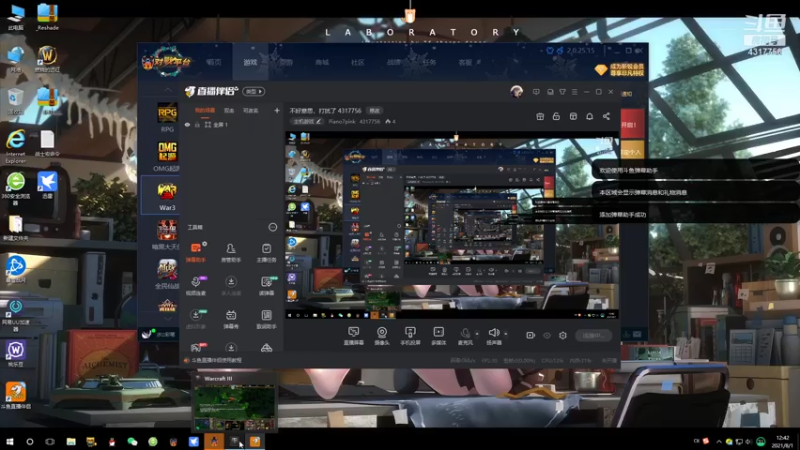Select the first scene tab in orange

click(x=205, y=110)
